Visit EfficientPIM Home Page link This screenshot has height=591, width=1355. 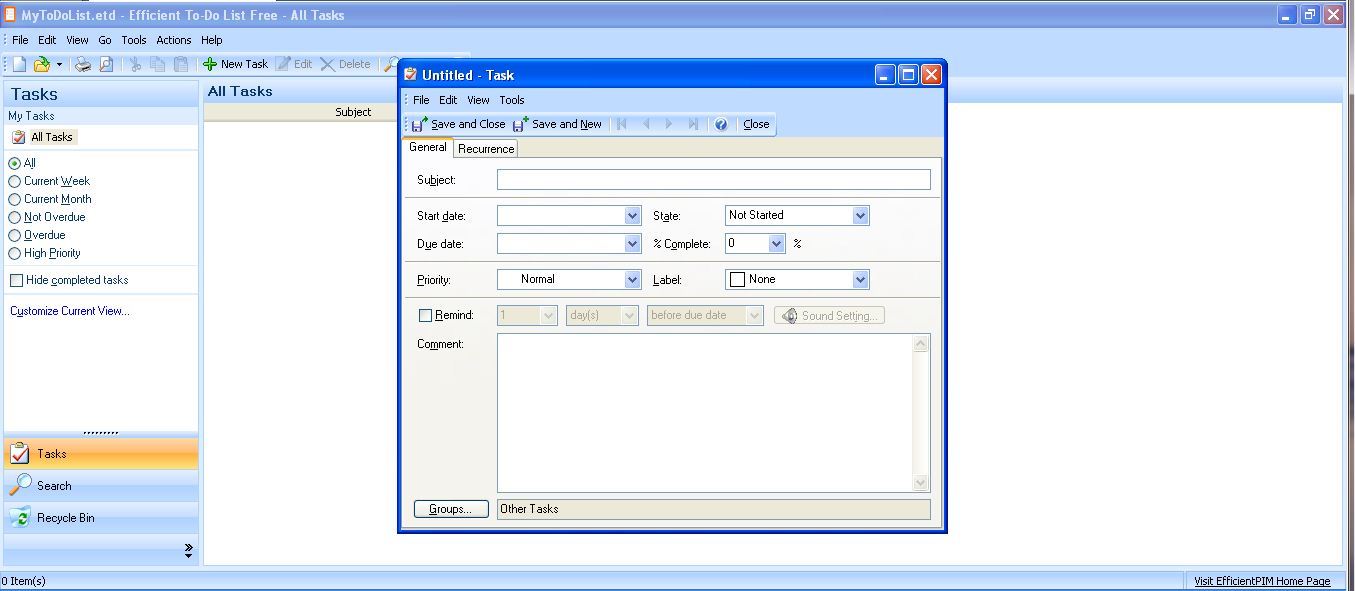tap(1263, 580)
